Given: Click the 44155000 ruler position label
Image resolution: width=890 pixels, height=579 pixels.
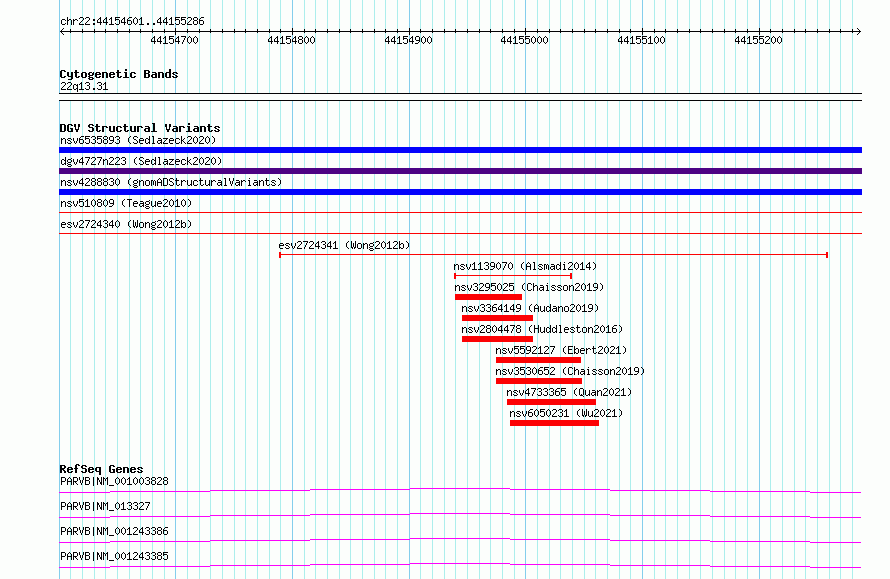Looking at the screenshot, I should [x=524, y=40].
